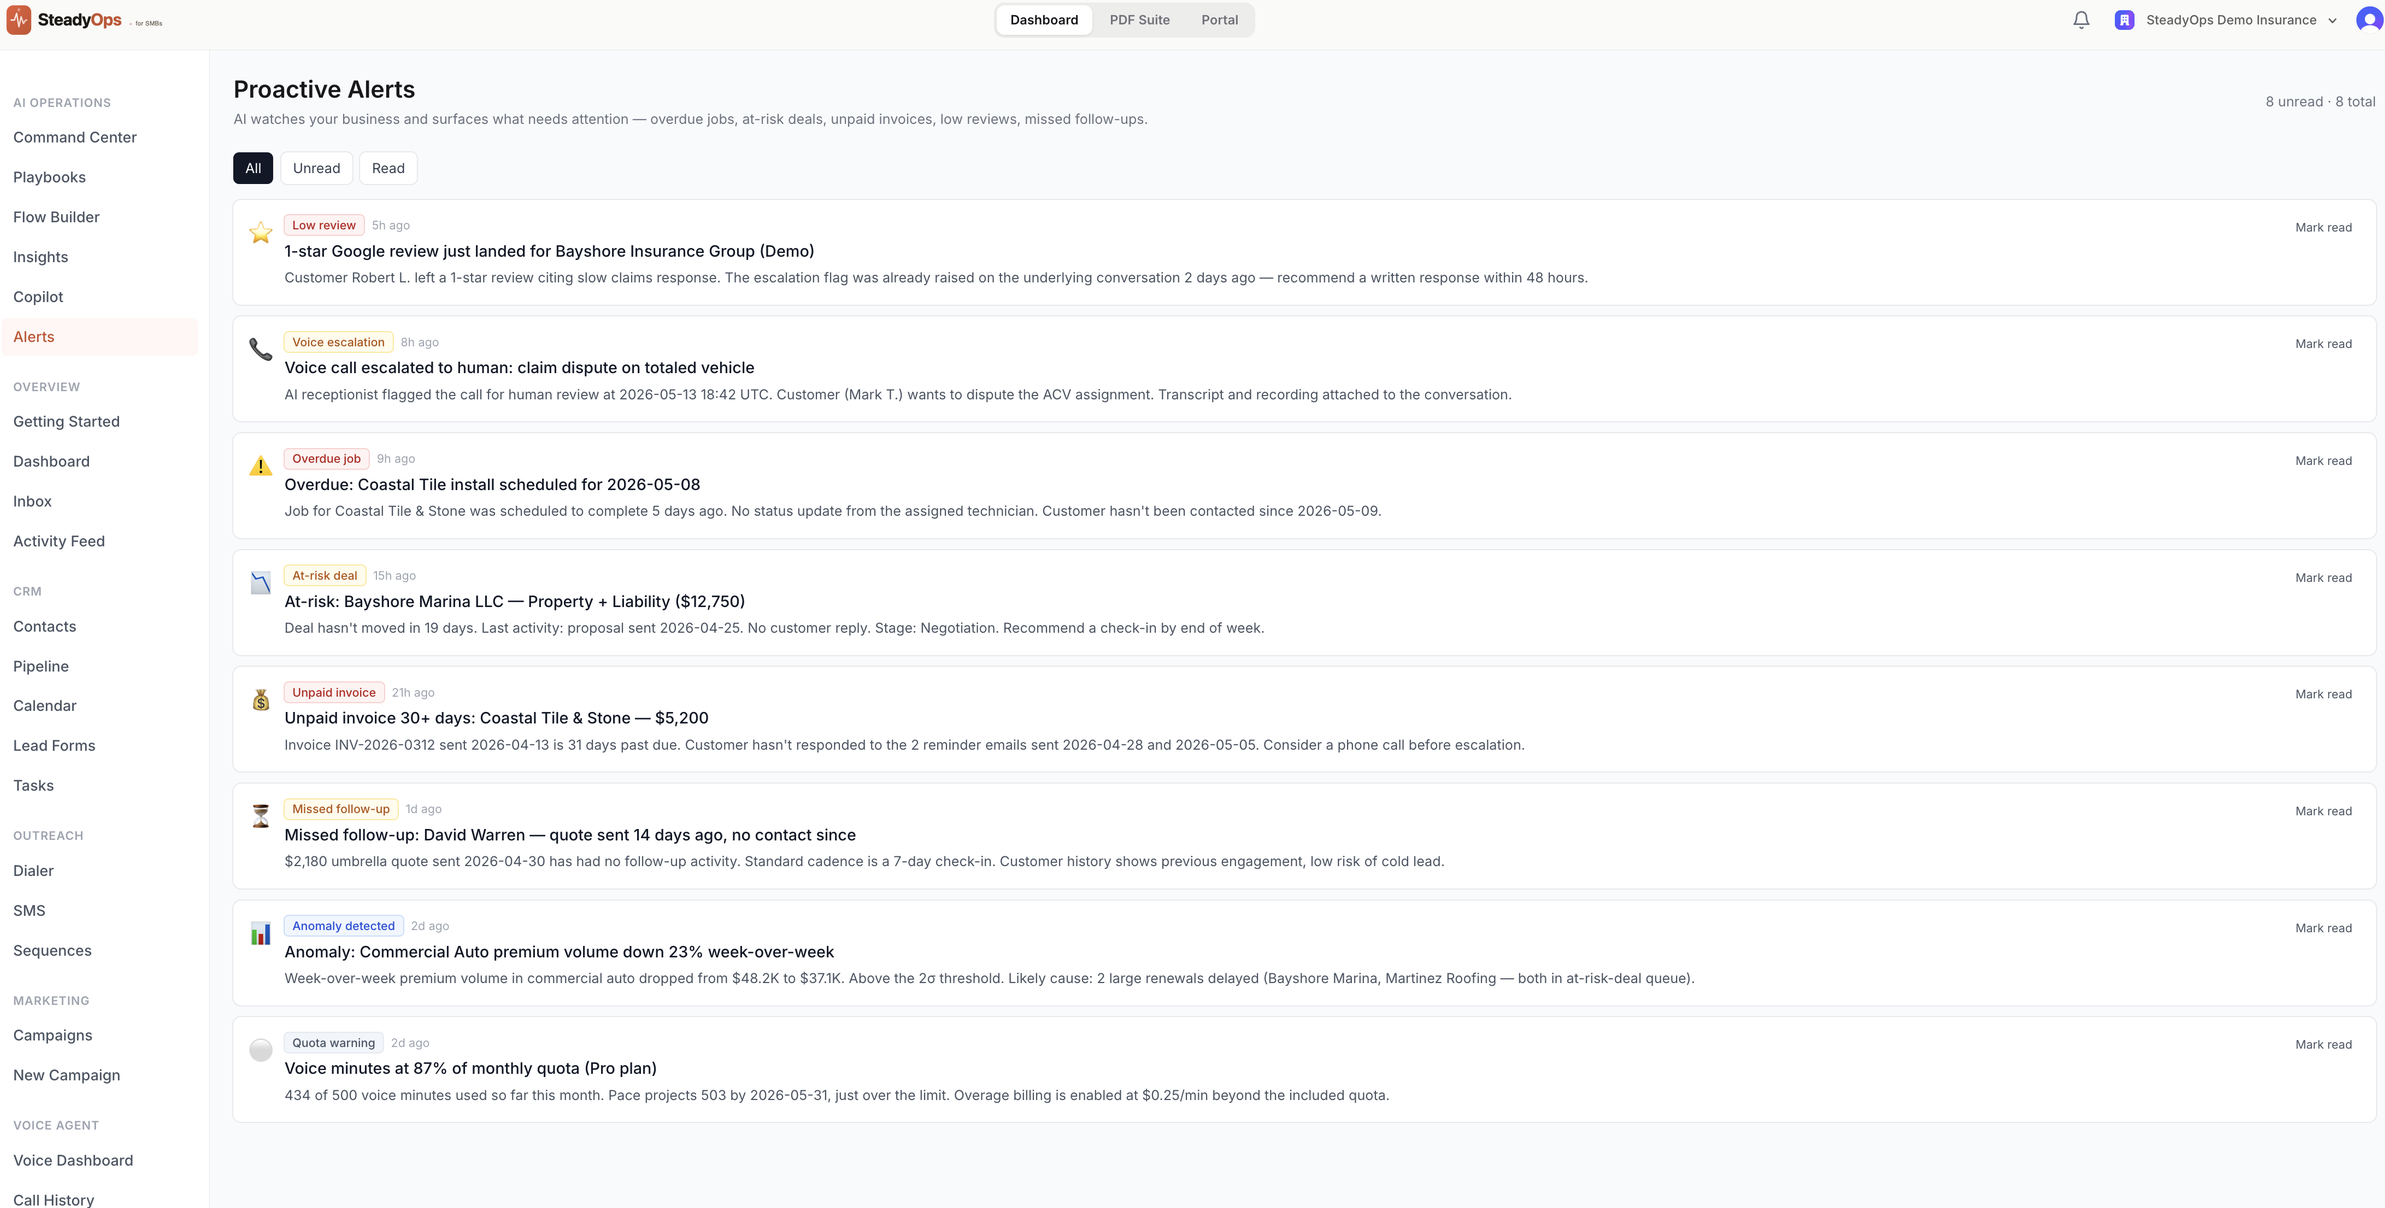Filter alerts by Unread

316,168
